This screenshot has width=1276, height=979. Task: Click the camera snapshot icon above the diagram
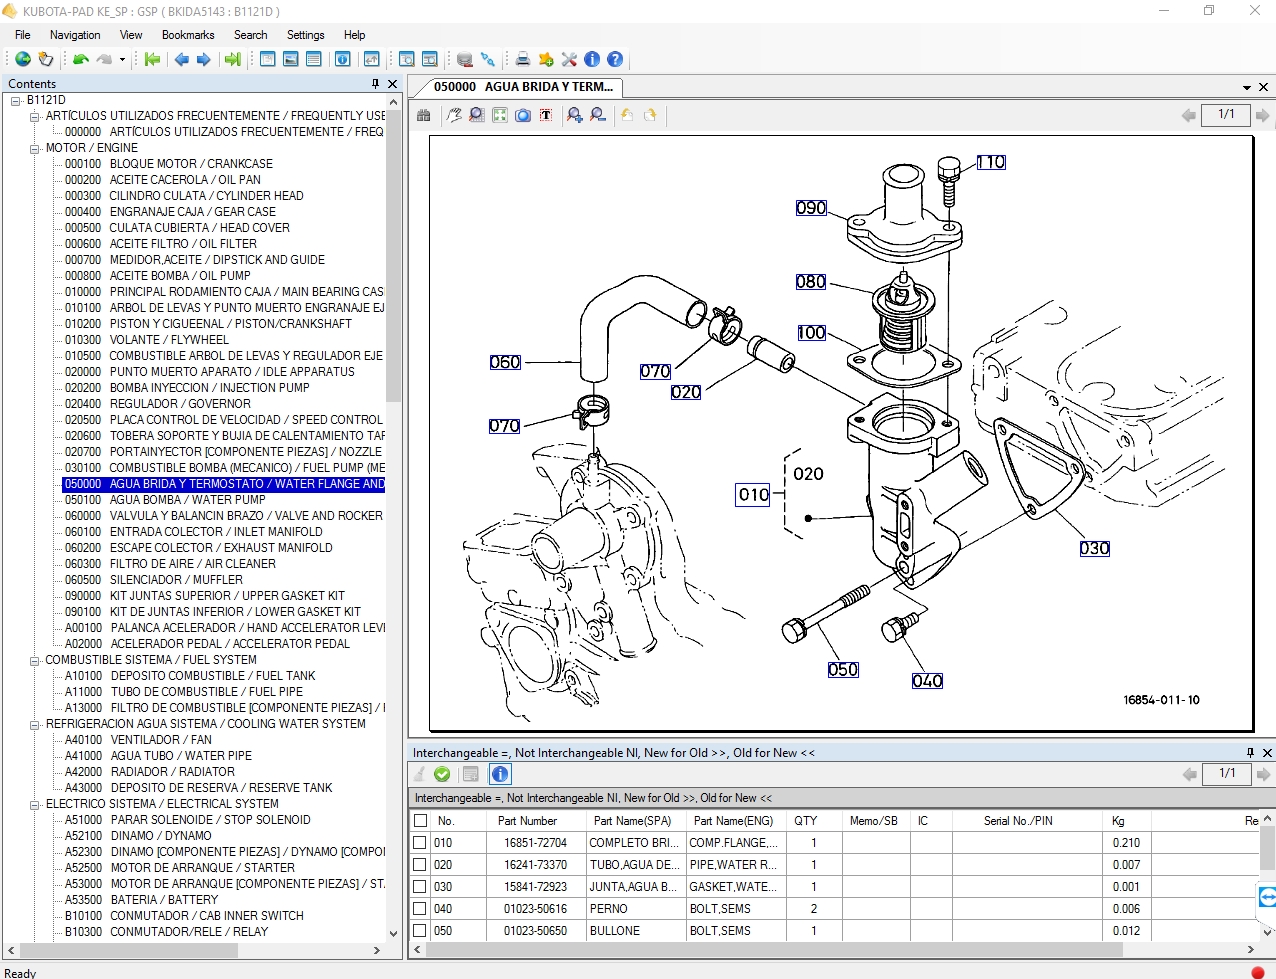pyautogui.click(x=523, y=115)
